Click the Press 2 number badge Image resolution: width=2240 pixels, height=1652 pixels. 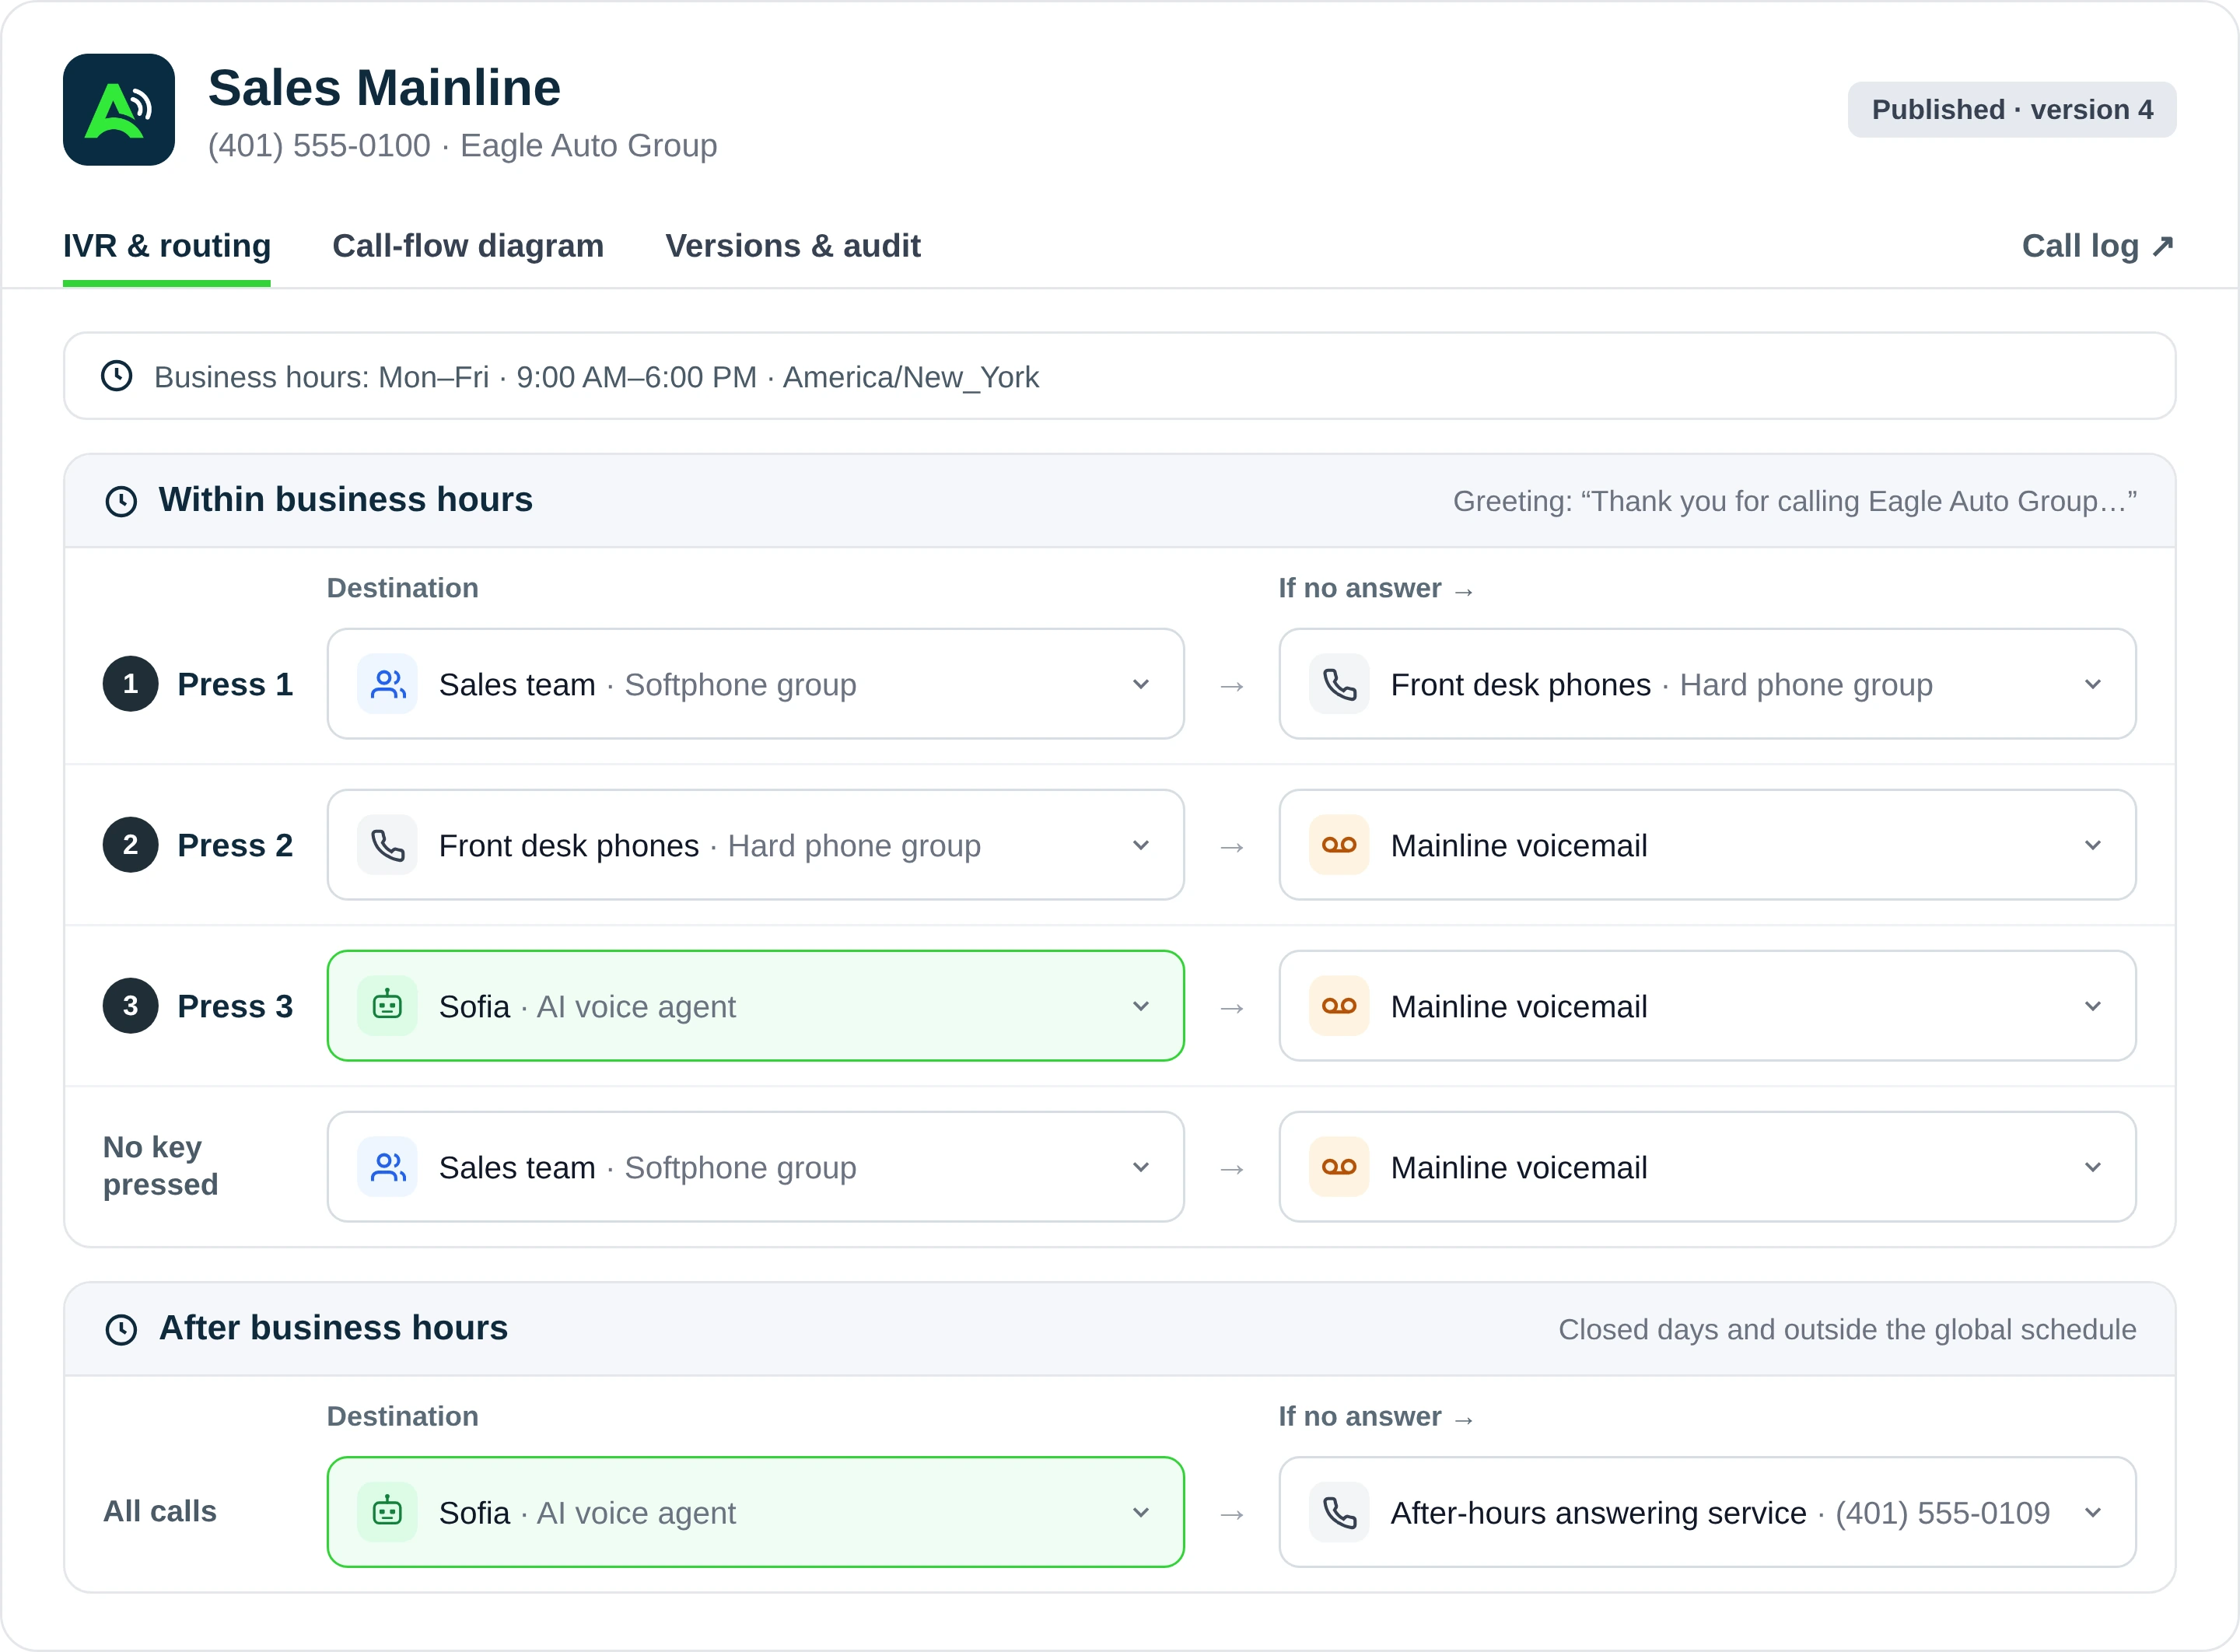[131, 845]
